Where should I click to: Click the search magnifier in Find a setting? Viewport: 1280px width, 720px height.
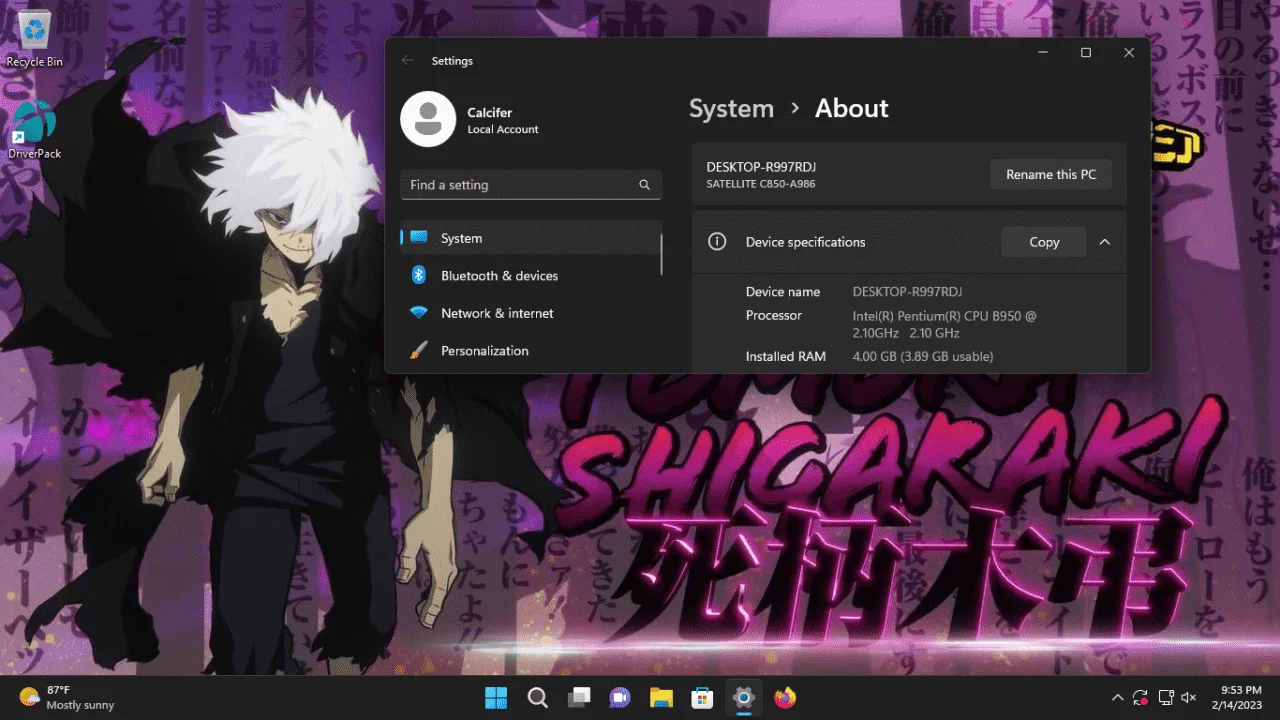(645, 185)
